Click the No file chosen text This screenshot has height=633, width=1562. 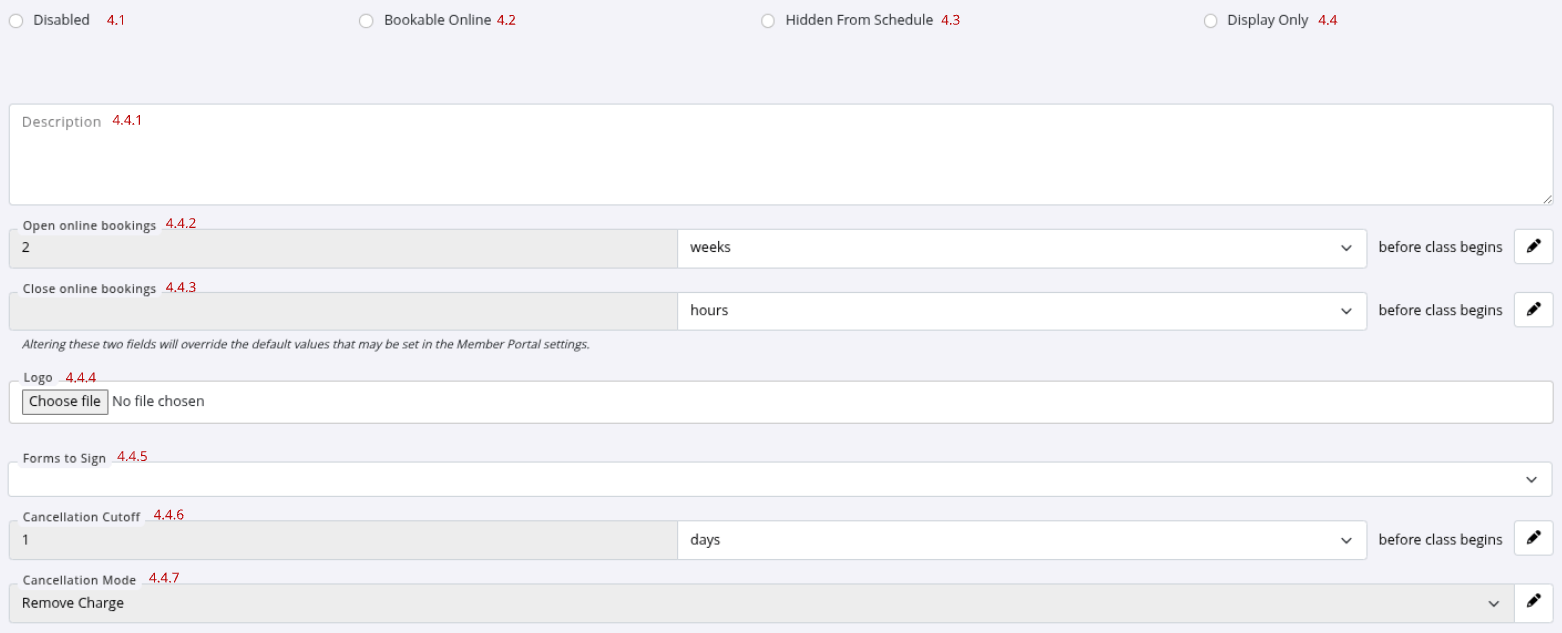(158, 401)
